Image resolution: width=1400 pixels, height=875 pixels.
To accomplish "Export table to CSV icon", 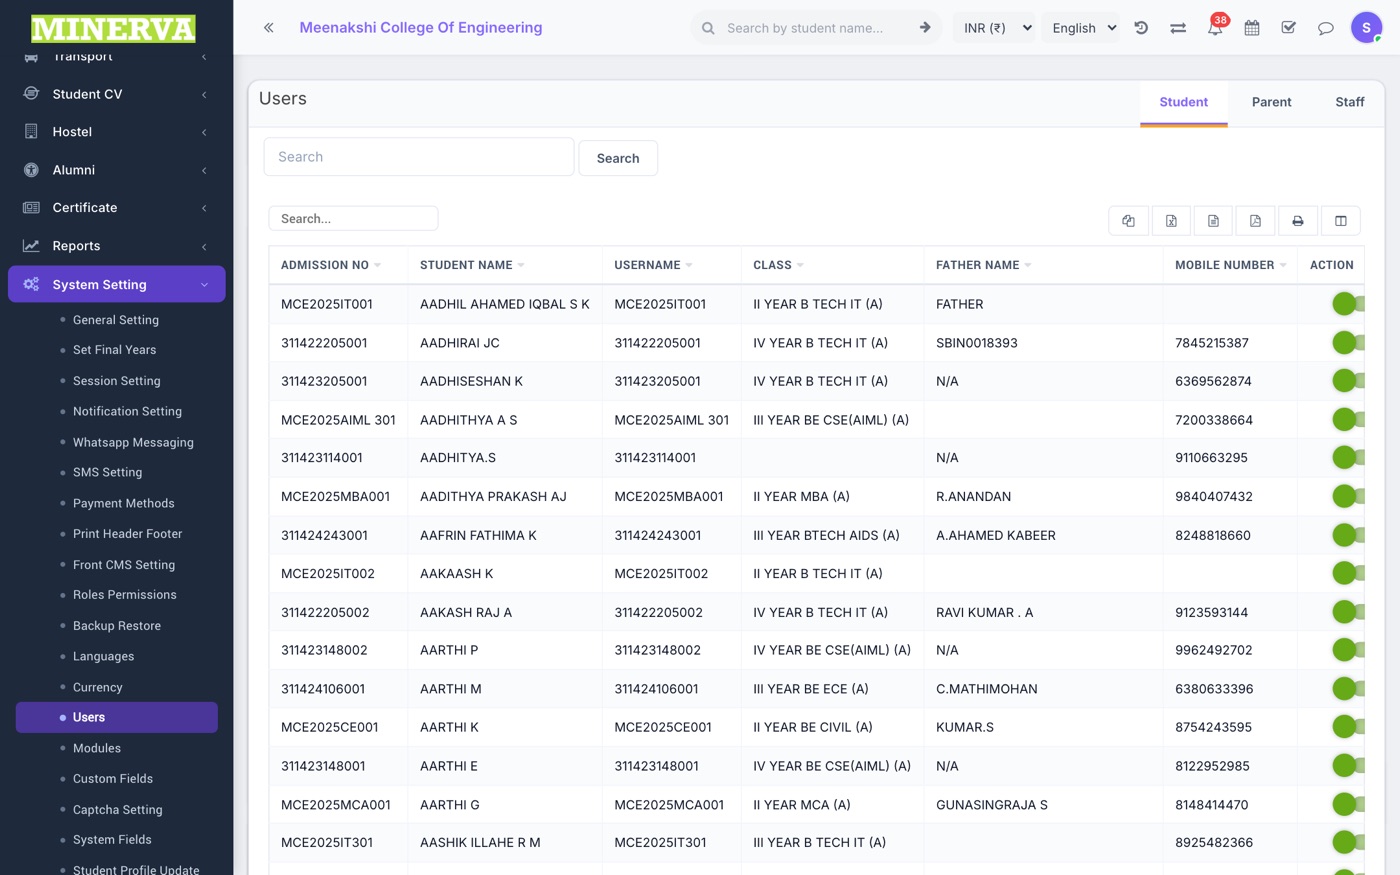I will coord(1213,221).
